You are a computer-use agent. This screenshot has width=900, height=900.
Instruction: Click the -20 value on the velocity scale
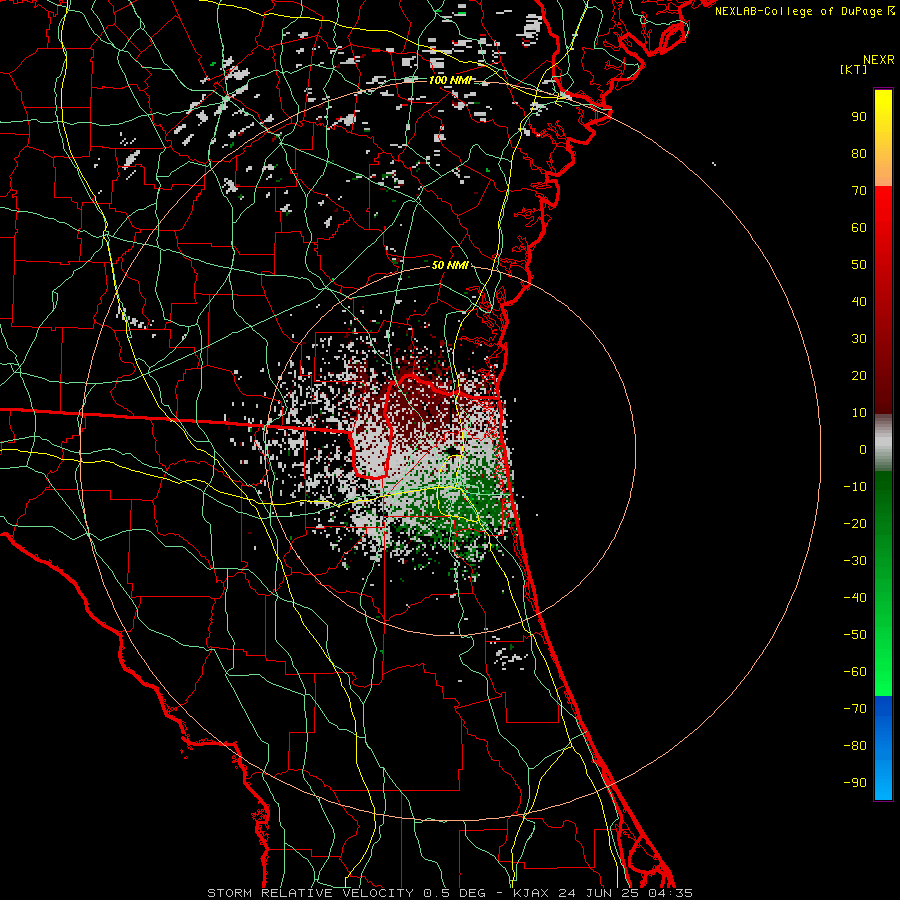855,523
